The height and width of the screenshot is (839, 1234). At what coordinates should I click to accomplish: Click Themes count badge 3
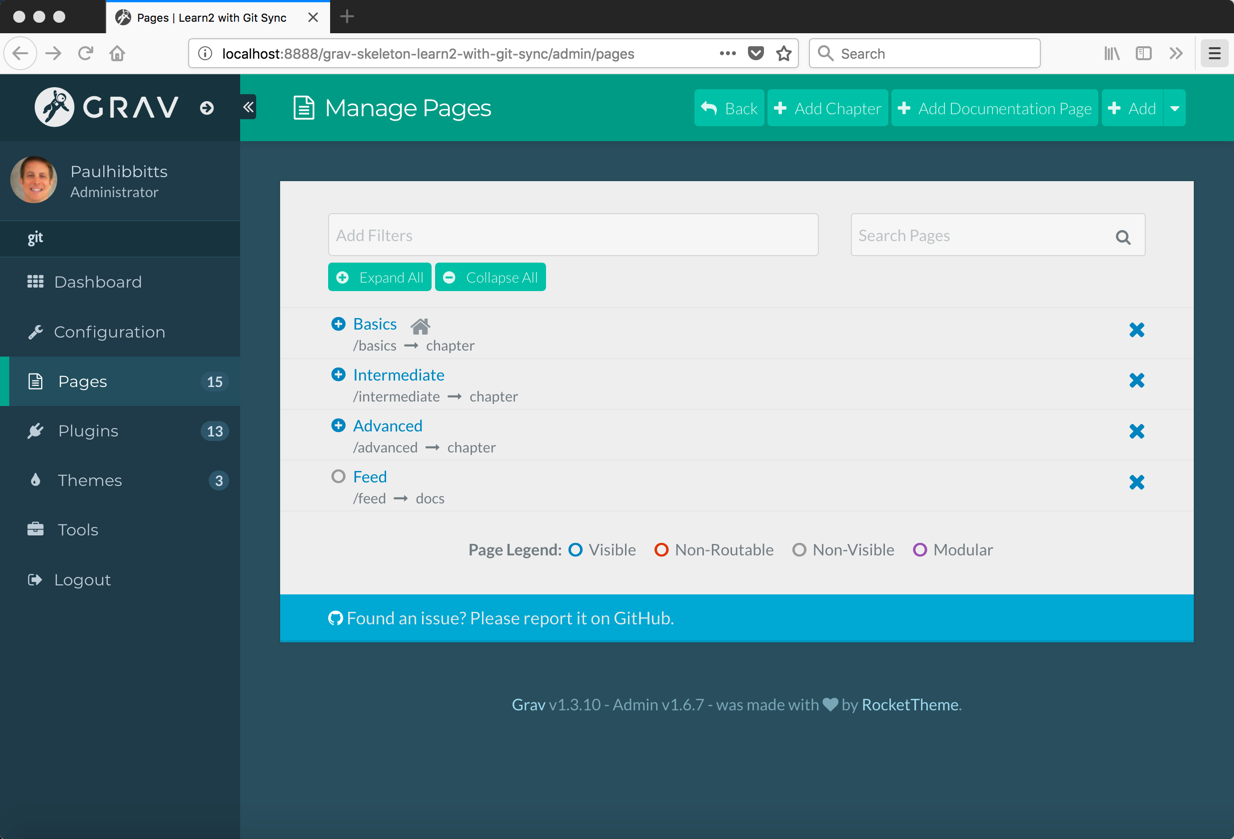coord(218,481)
